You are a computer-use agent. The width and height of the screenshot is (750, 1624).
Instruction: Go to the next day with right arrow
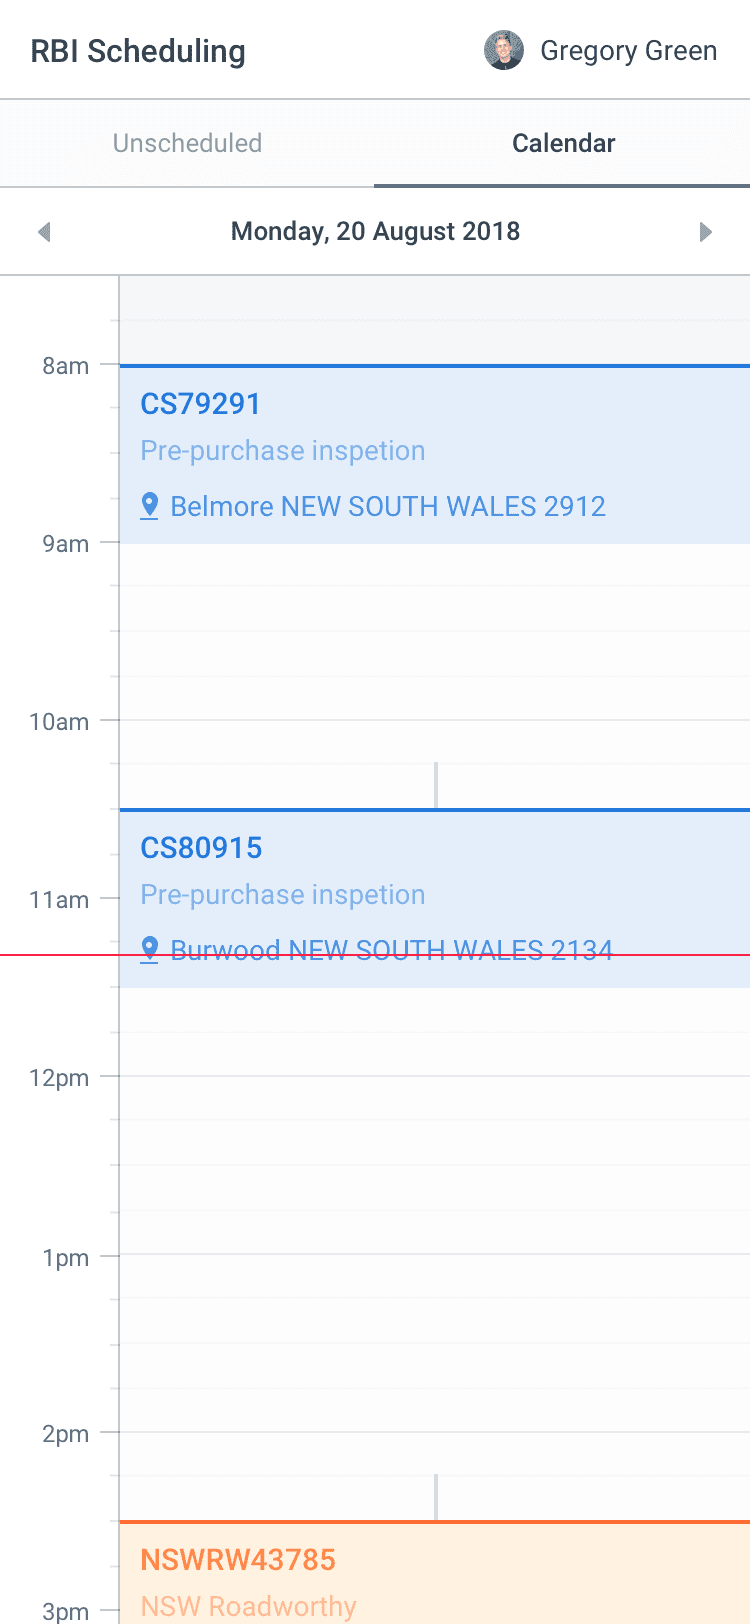click(706, 232)
